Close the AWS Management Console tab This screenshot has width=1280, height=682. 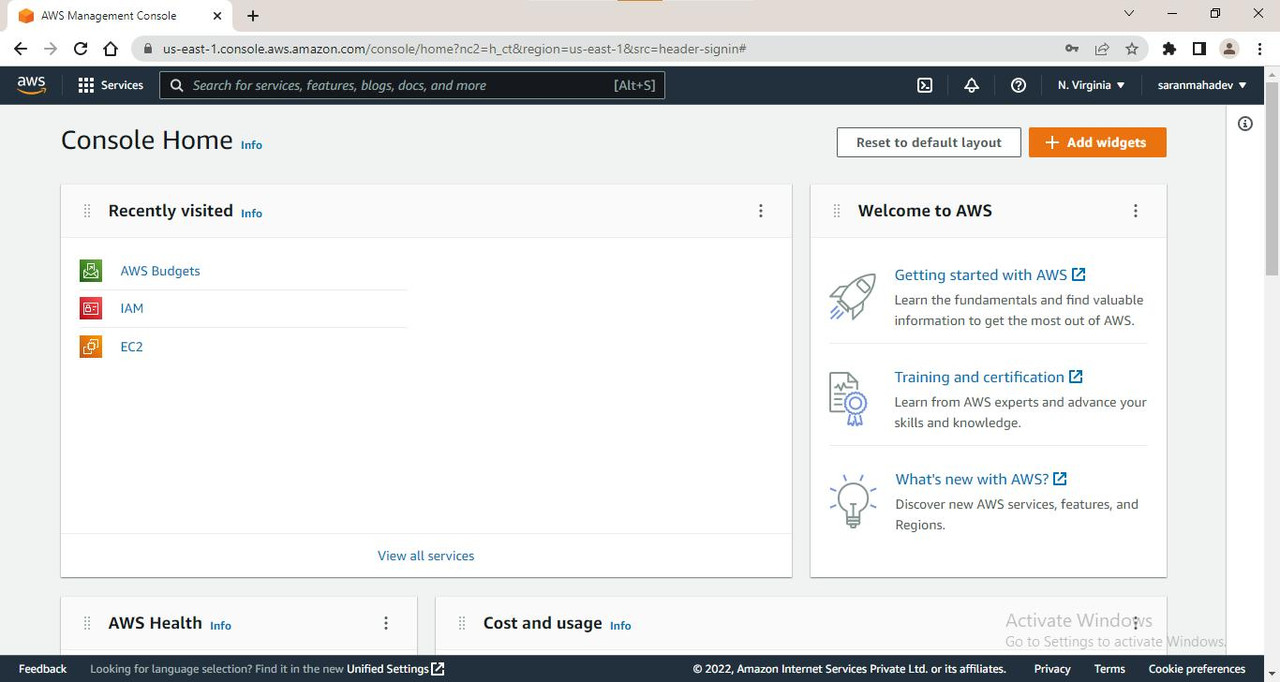217,15
